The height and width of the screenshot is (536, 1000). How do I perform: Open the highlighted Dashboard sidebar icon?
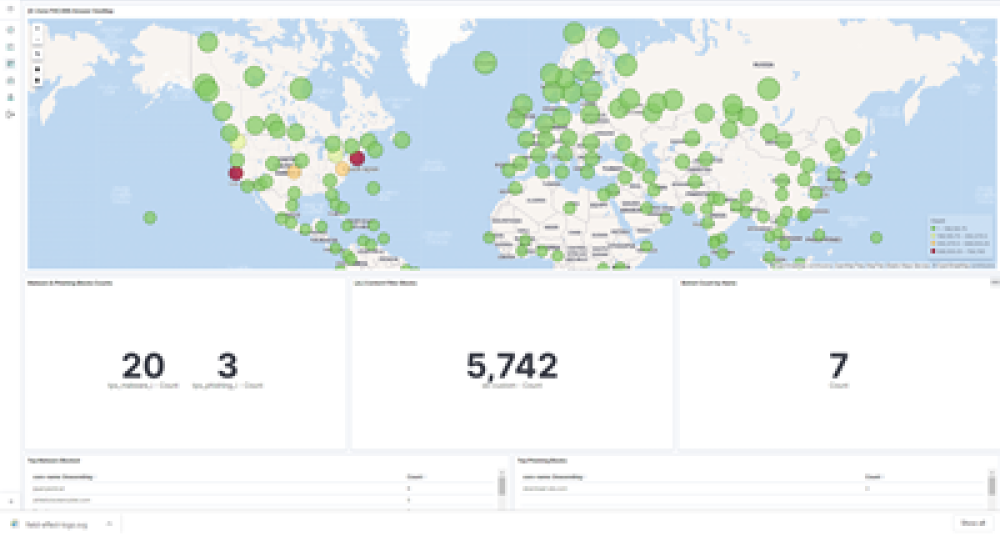[x=10, y=64]
